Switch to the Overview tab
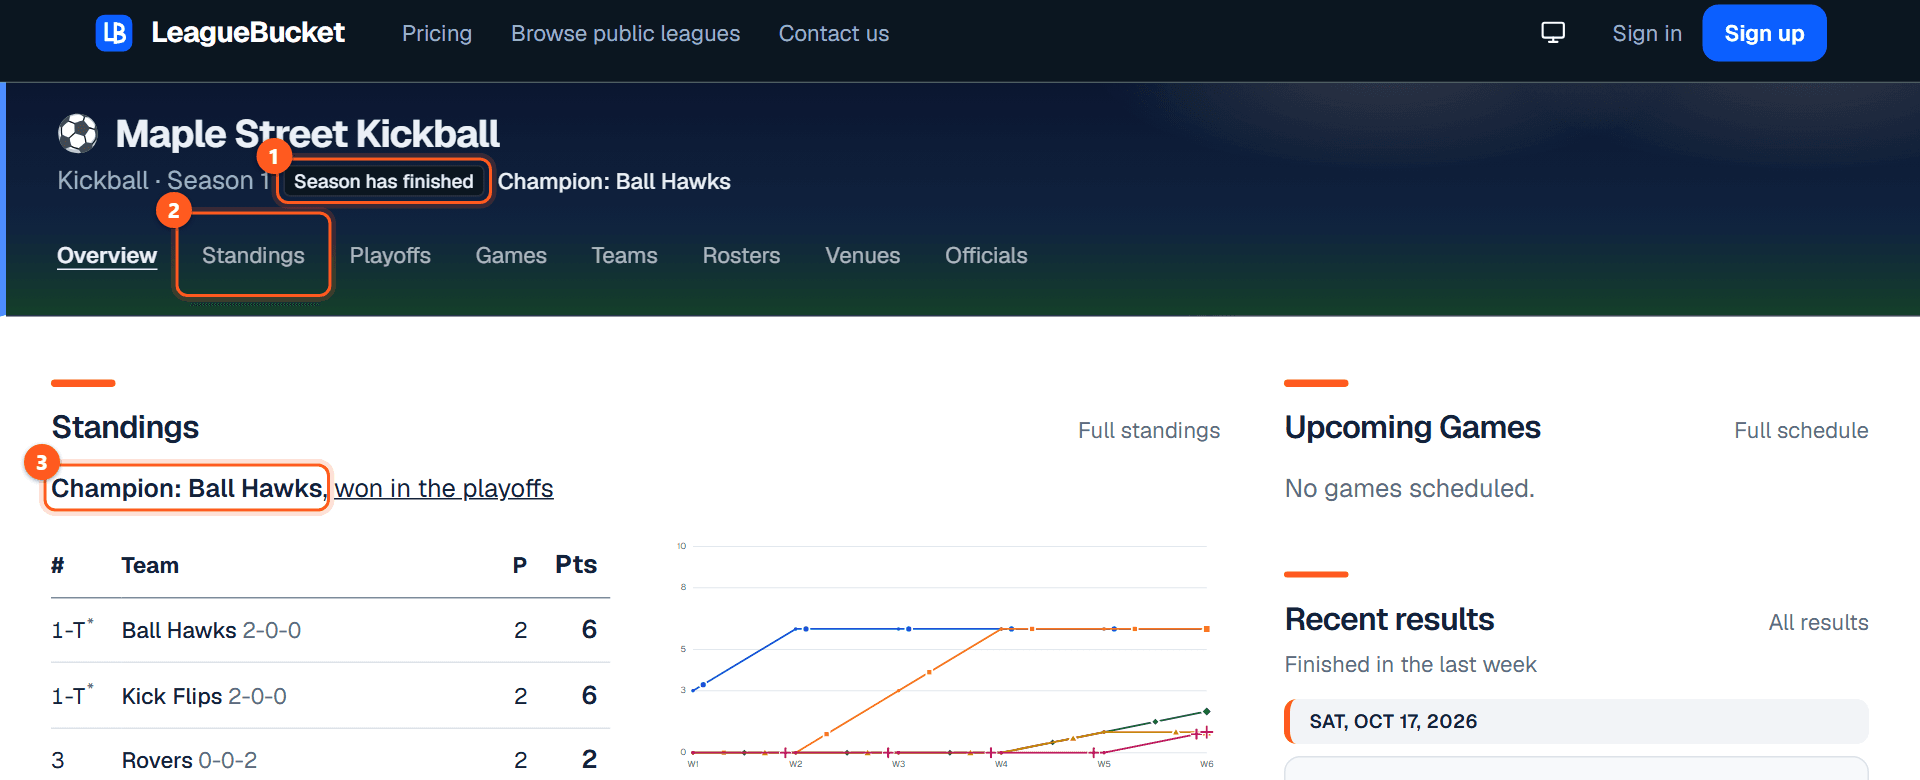 [107, 255]
